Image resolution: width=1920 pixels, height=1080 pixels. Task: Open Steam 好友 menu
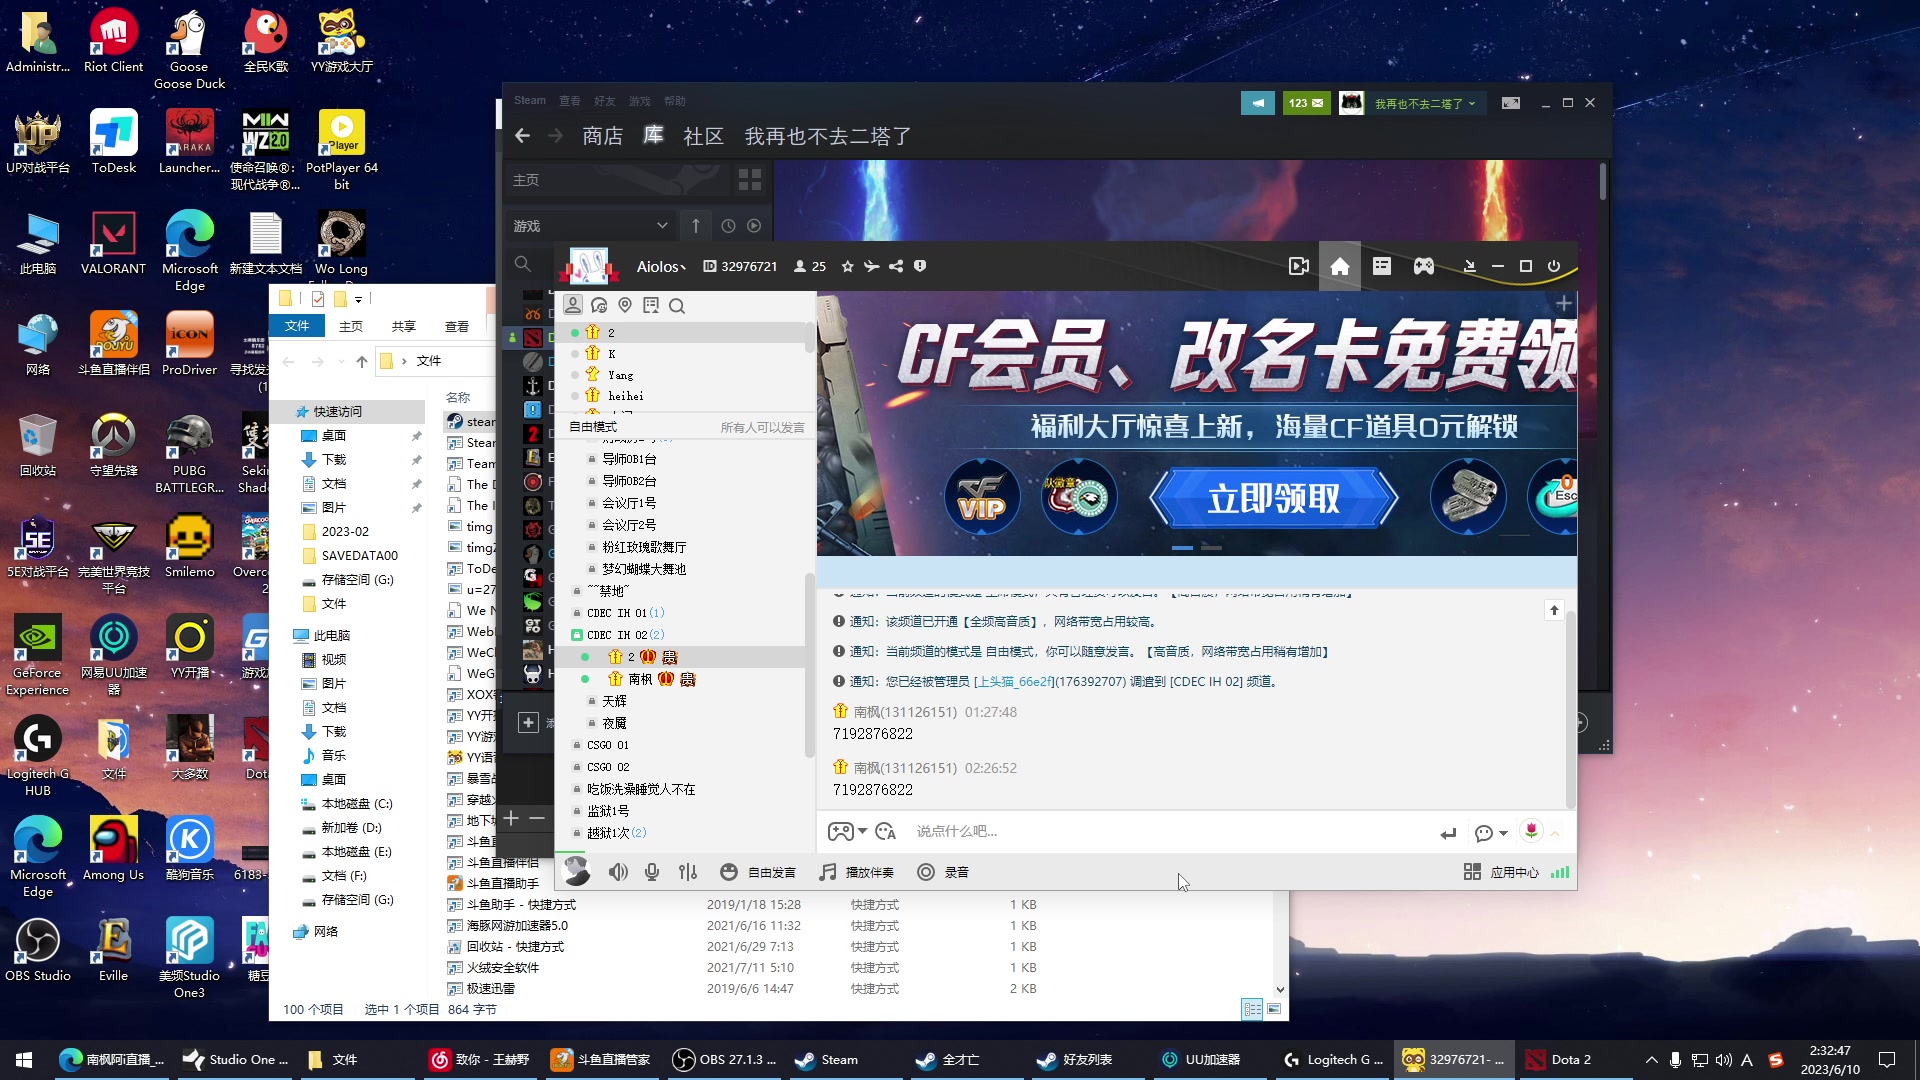pos(604,101)
